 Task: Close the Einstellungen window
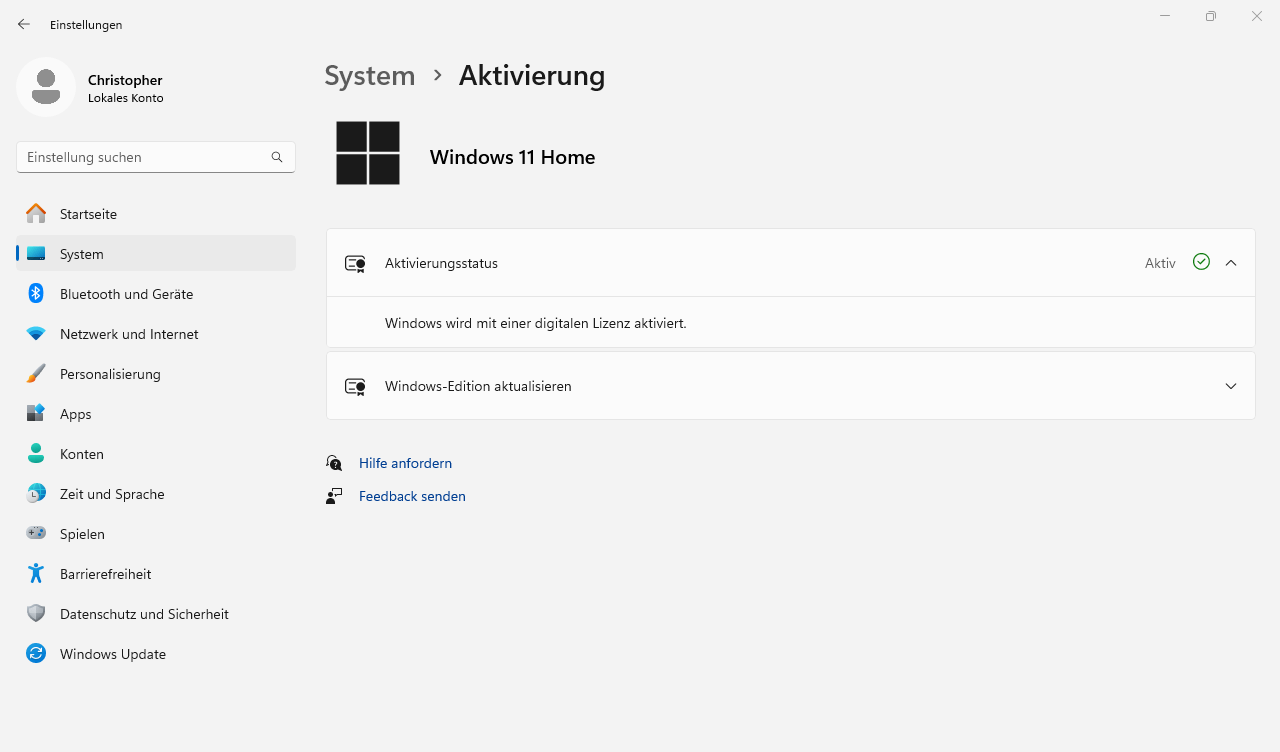tap(1257, 16)
